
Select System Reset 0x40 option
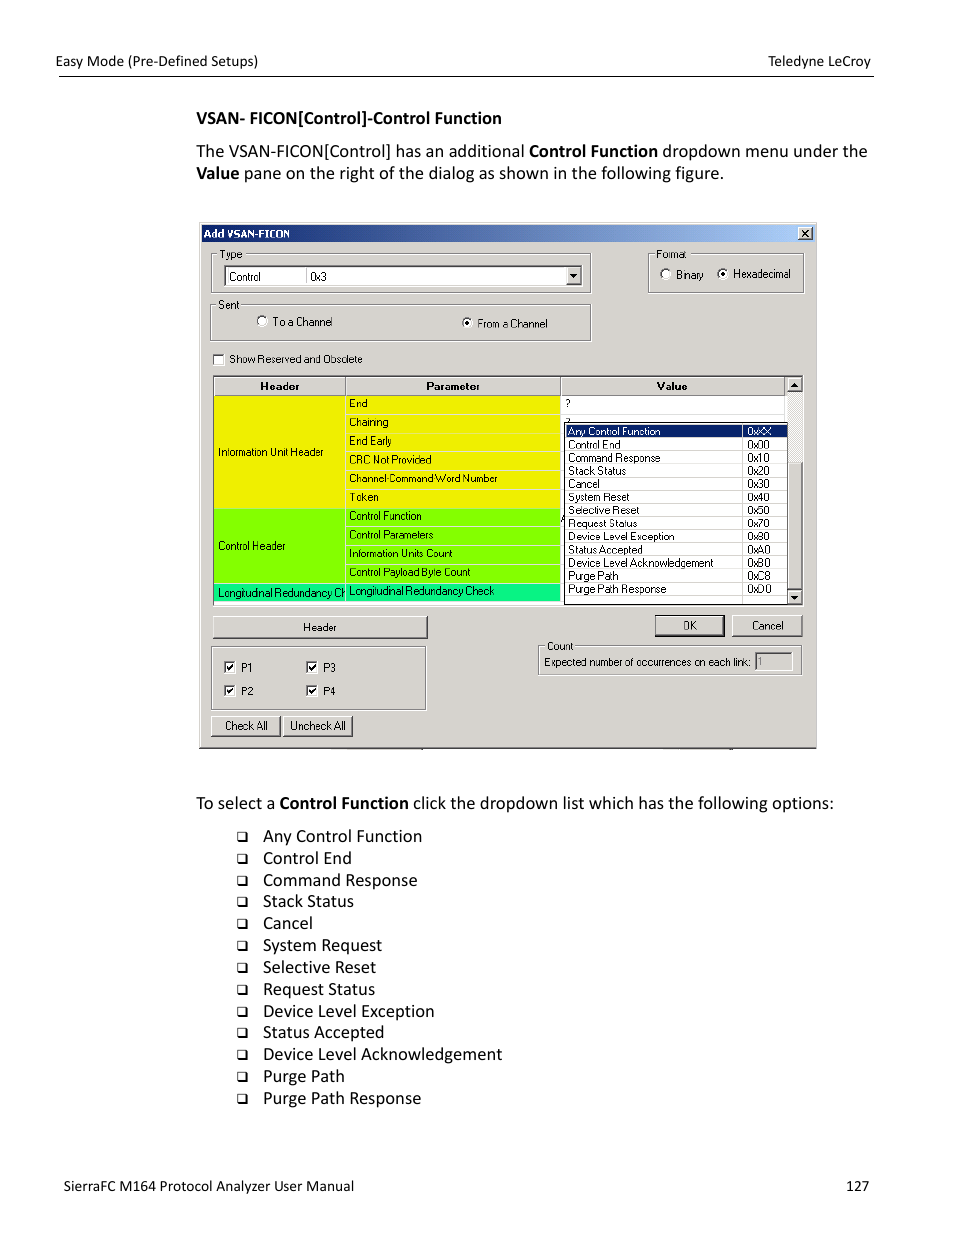pos(676,496)
